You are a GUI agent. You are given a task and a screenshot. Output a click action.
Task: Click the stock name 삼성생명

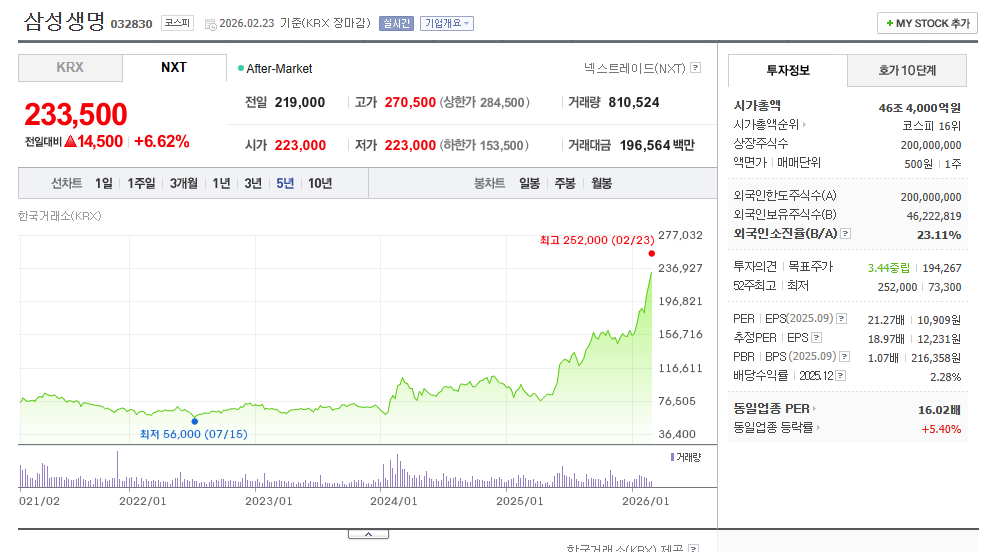64,22
